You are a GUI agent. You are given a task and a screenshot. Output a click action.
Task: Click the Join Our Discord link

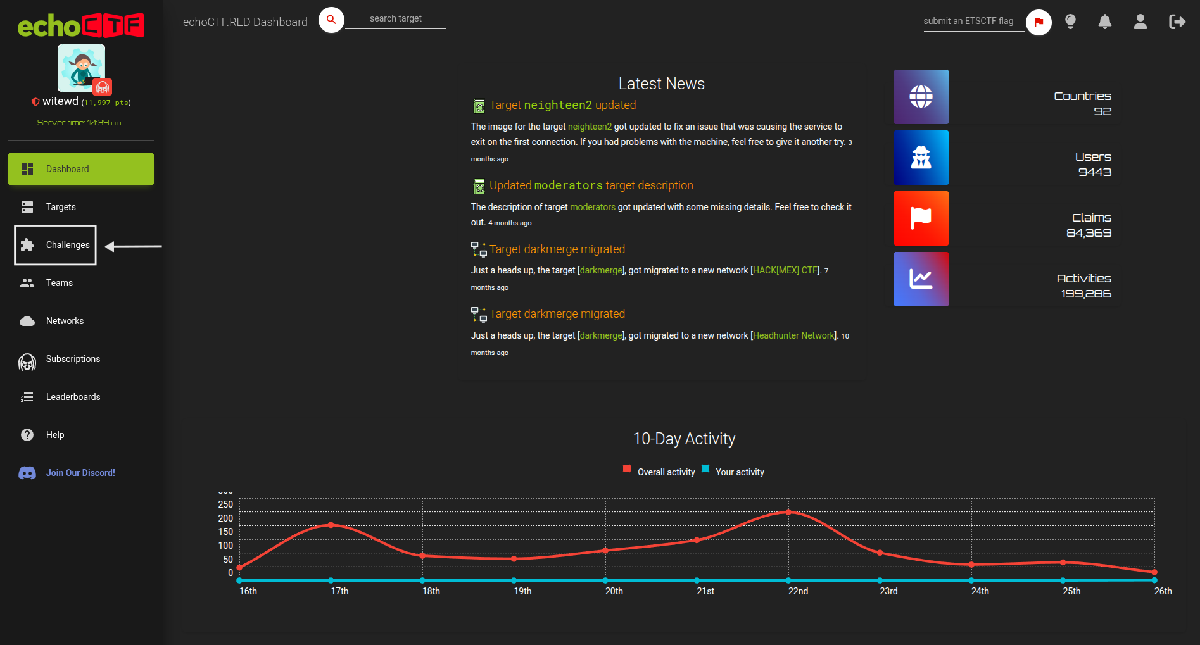(x=80, y=473)
